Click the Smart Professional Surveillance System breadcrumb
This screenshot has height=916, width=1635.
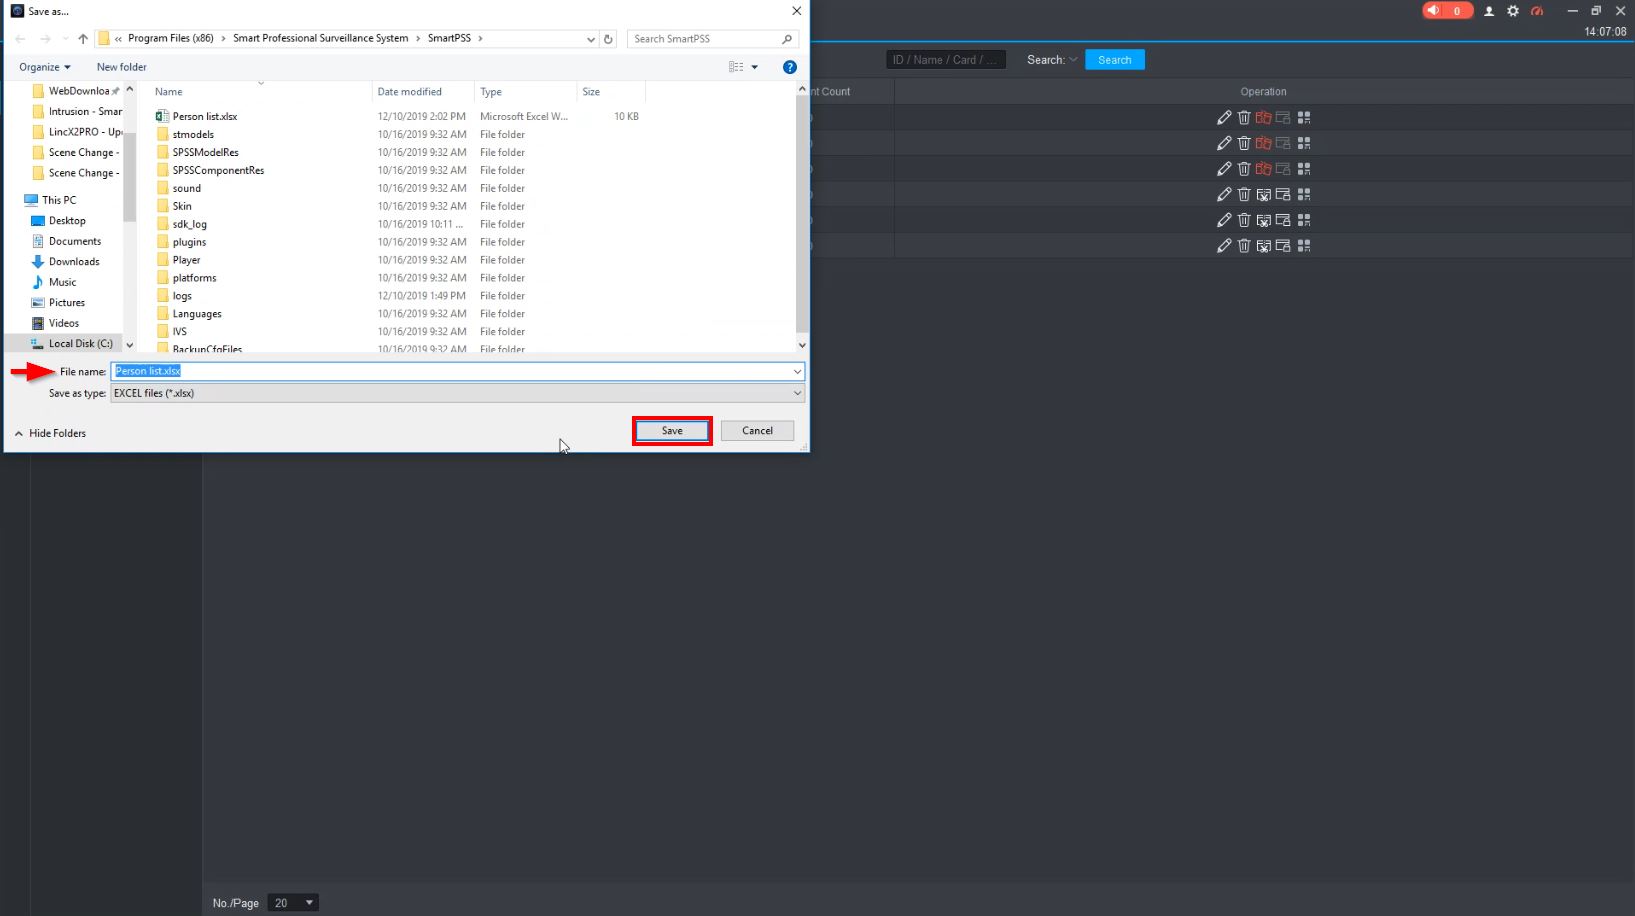(x=321, y=39)
